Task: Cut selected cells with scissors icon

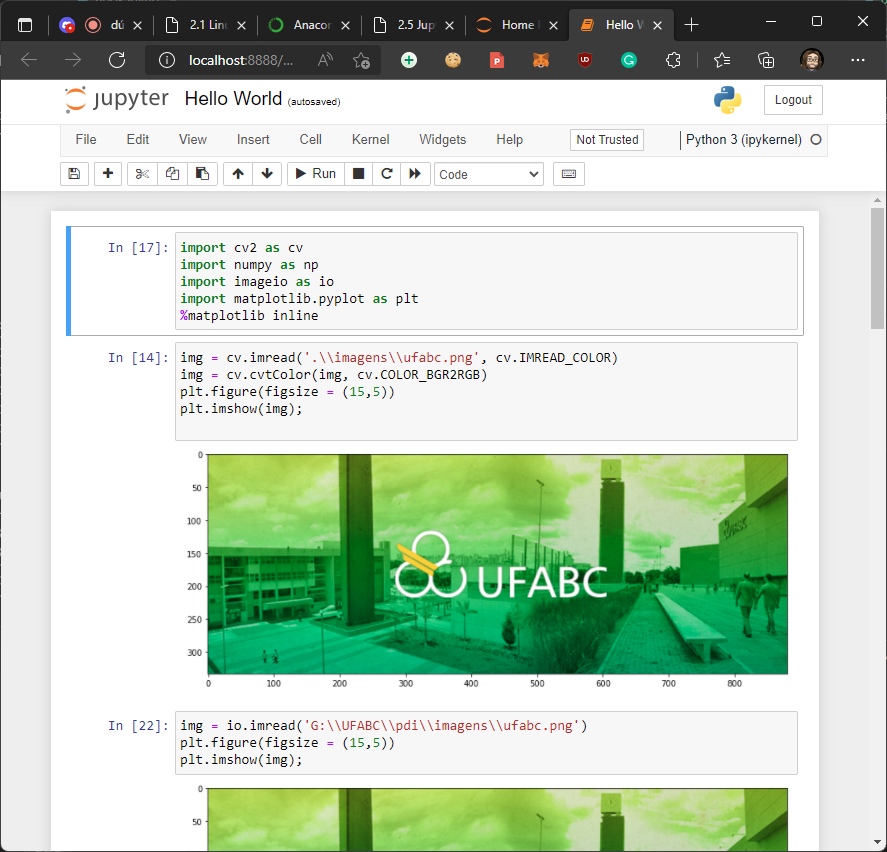Action: (x=142, y=174)
